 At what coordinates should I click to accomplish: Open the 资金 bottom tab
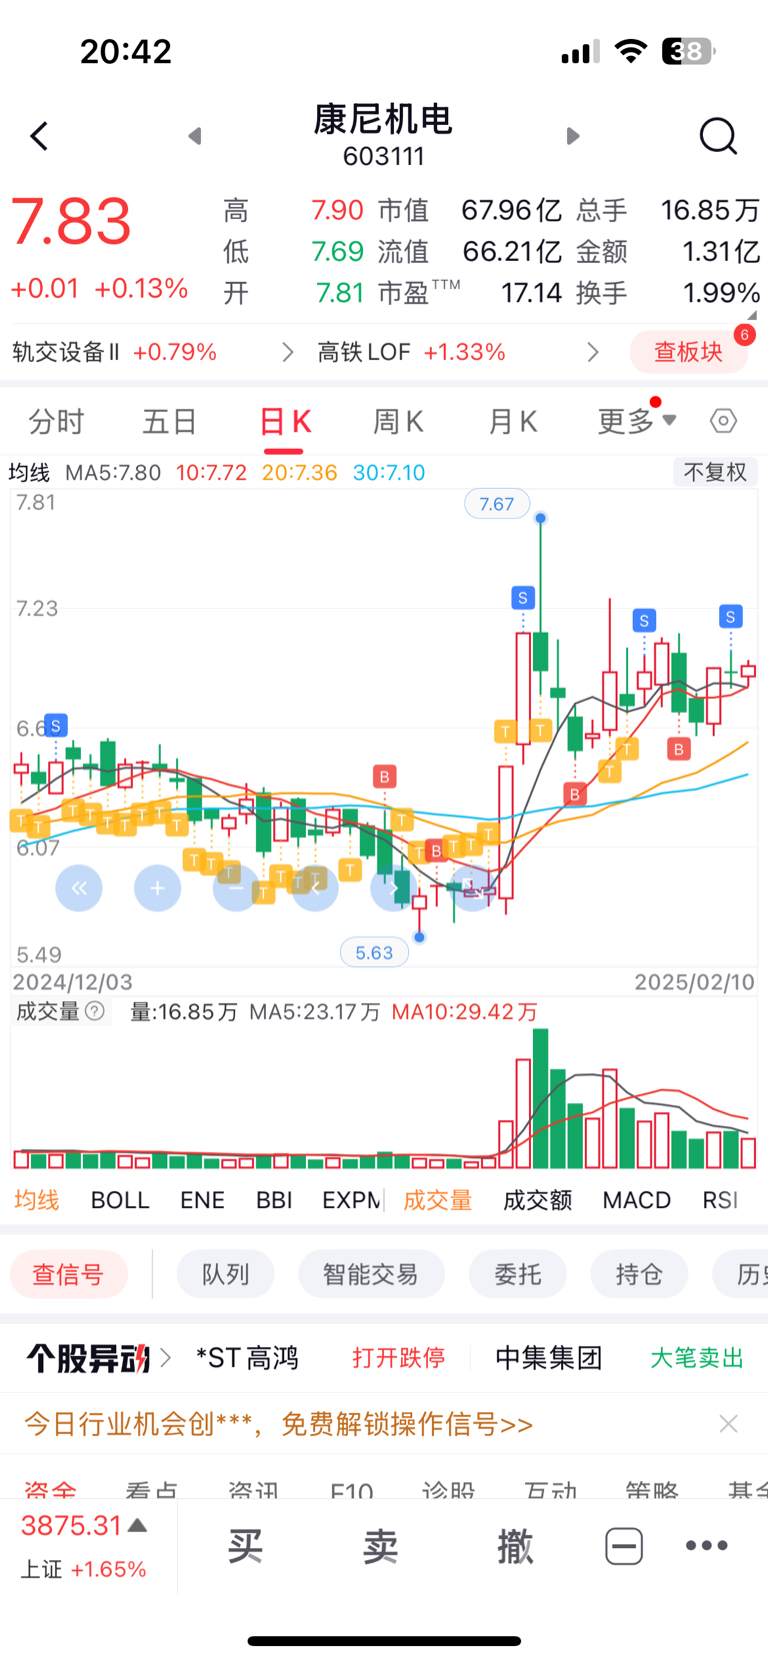click(x=50, y=1490)
